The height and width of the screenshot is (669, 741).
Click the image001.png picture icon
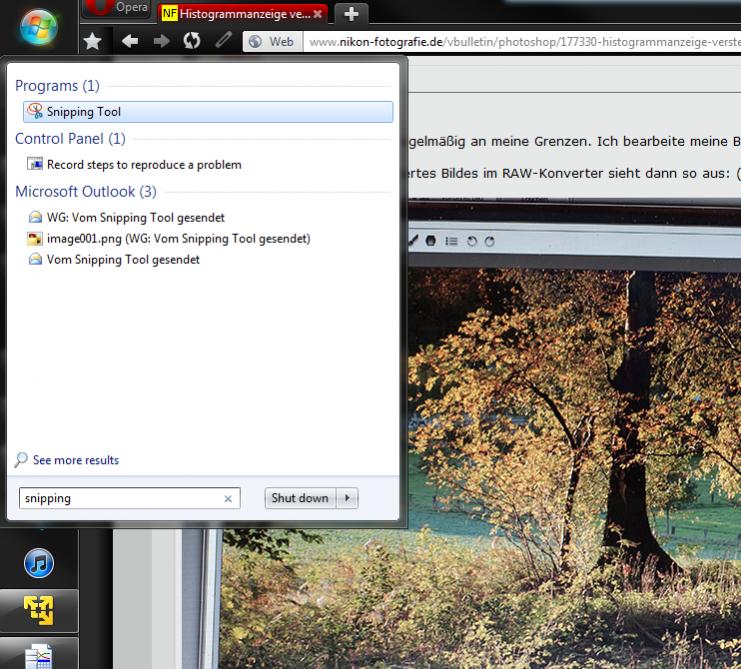point(35,239)
